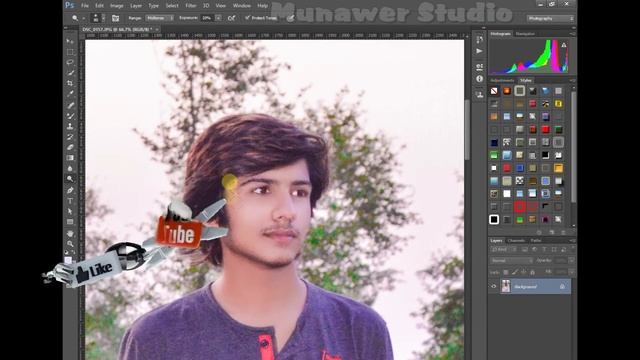
Task: Select the Rectangle shape tool
Action: [70, 222]
